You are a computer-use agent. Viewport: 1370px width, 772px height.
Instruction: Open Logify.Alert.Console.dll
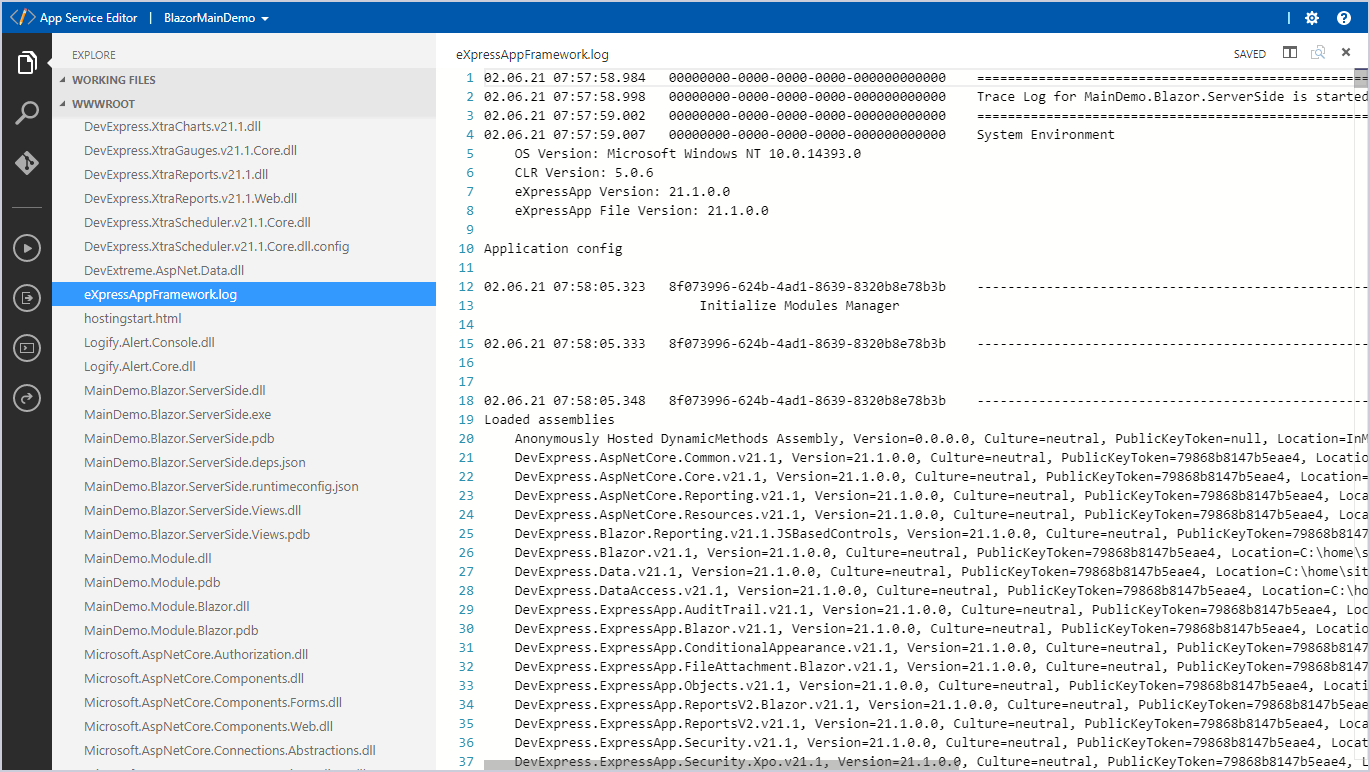click(x=149, y=342)
